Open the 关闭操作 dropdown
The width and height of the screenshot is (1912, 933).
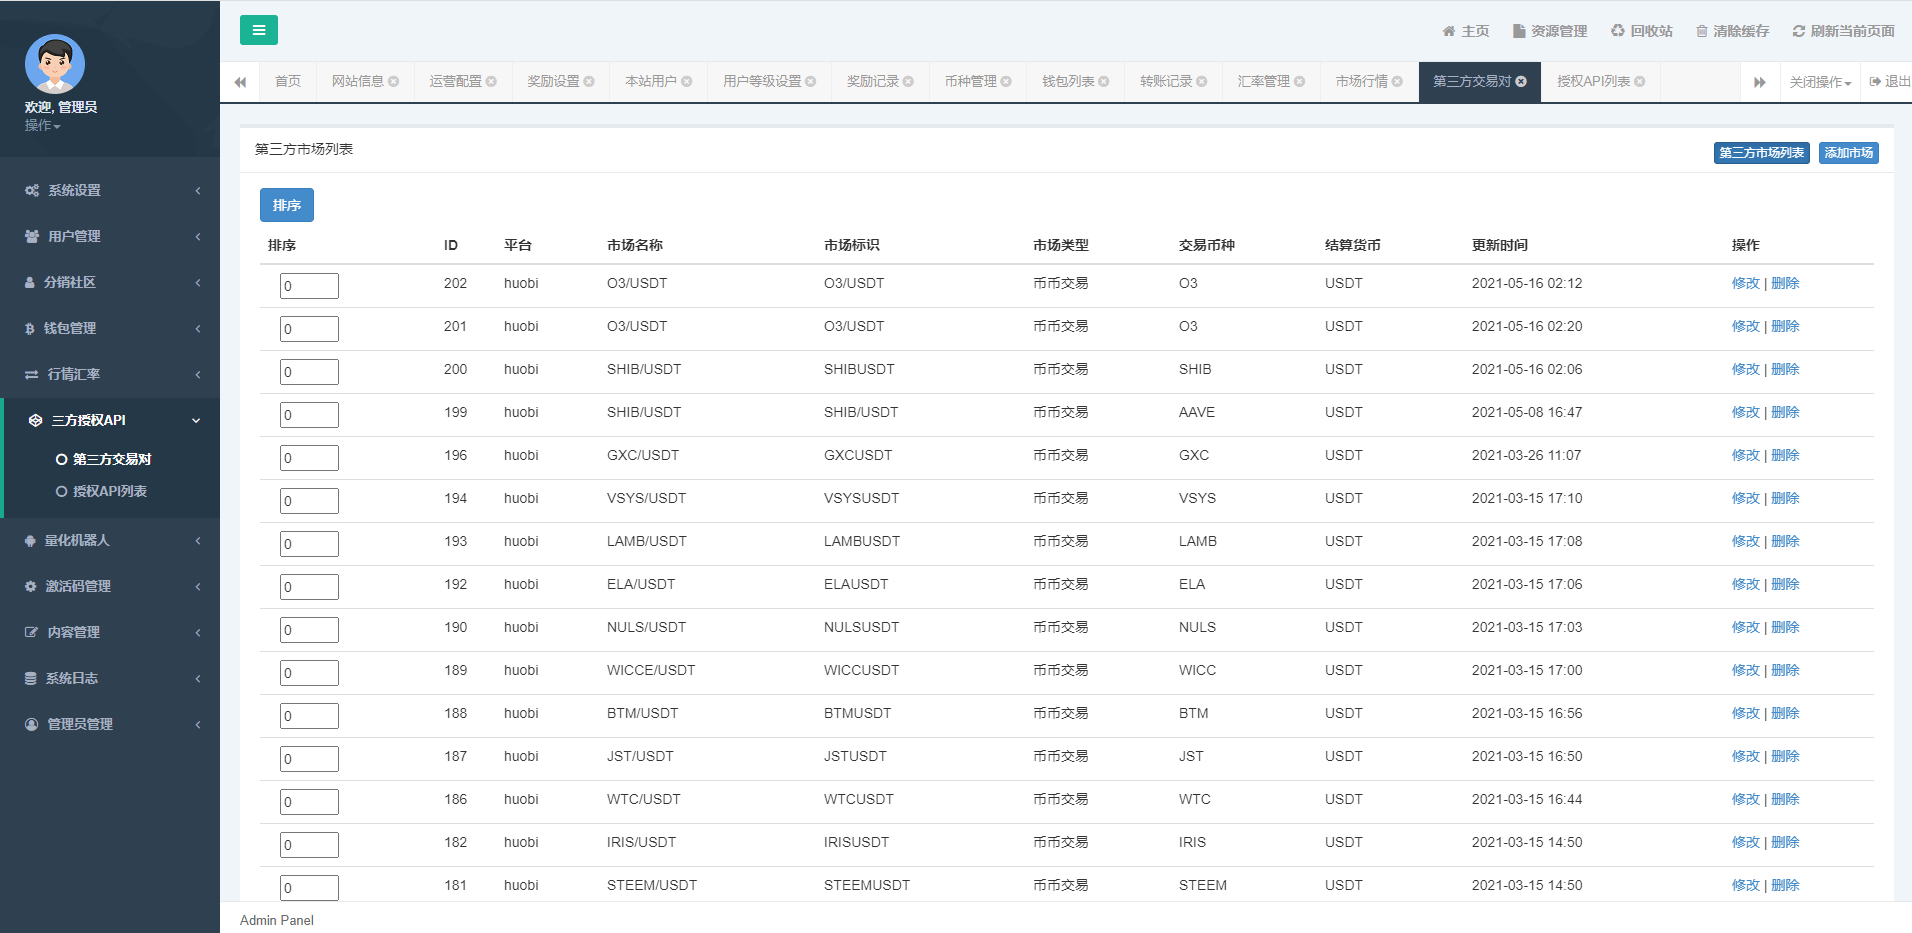(1820, 82)
